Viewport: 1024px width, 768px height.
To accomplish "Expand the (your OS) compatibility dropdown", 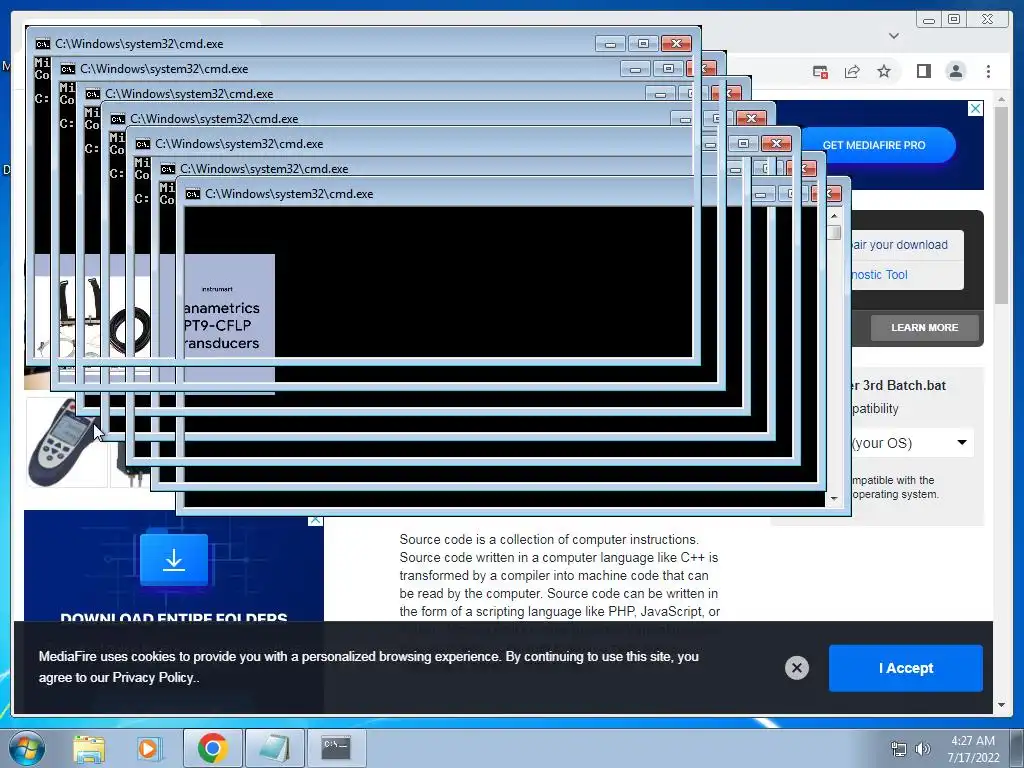I will 912,443.
